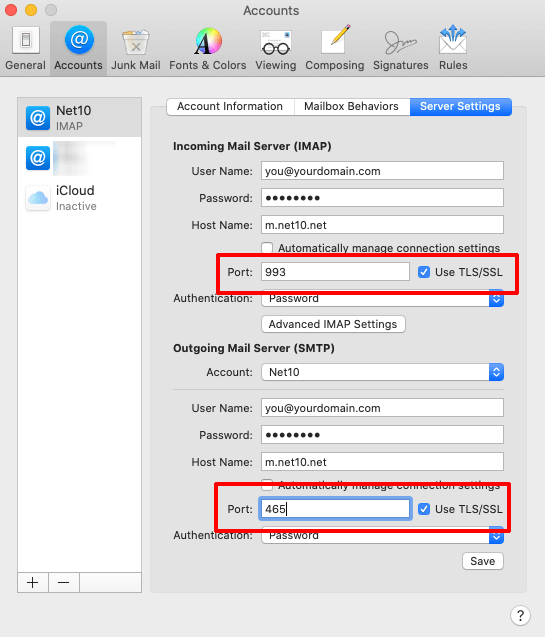The image size is (545, 637).
Task: Open the Signatures preferences pane
Action: point(400,48)
